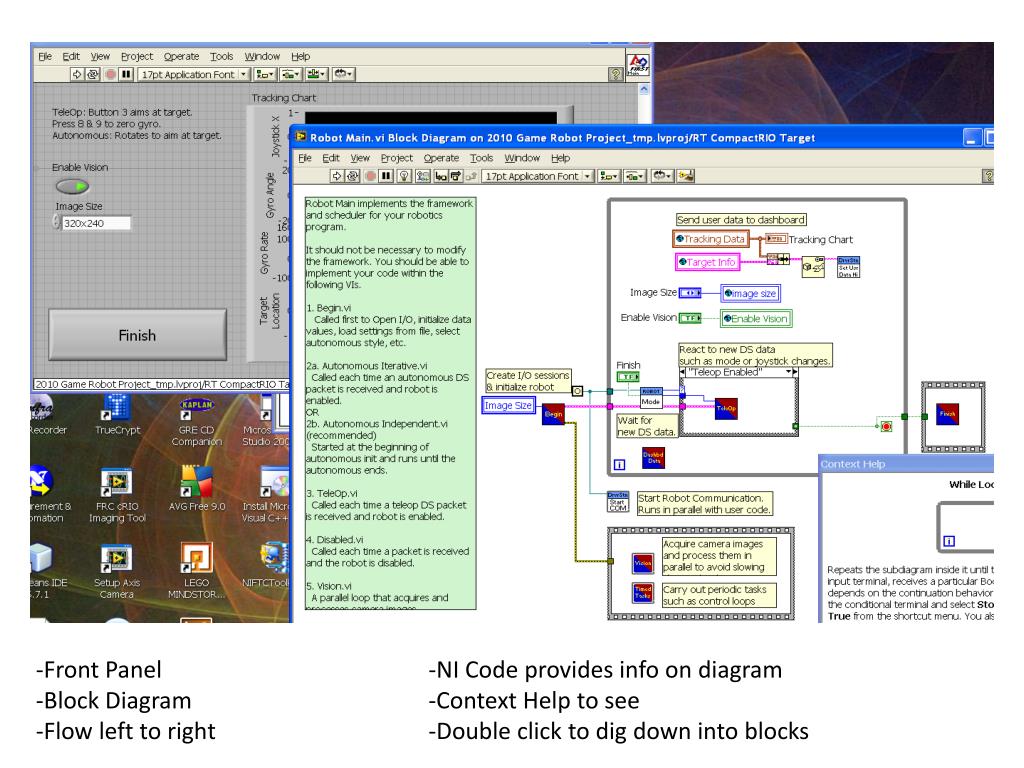Click the LEGO MINDSTORMS desktop icon
The height and width of the screenshot is (768, 1024).
tap(197, 572)
